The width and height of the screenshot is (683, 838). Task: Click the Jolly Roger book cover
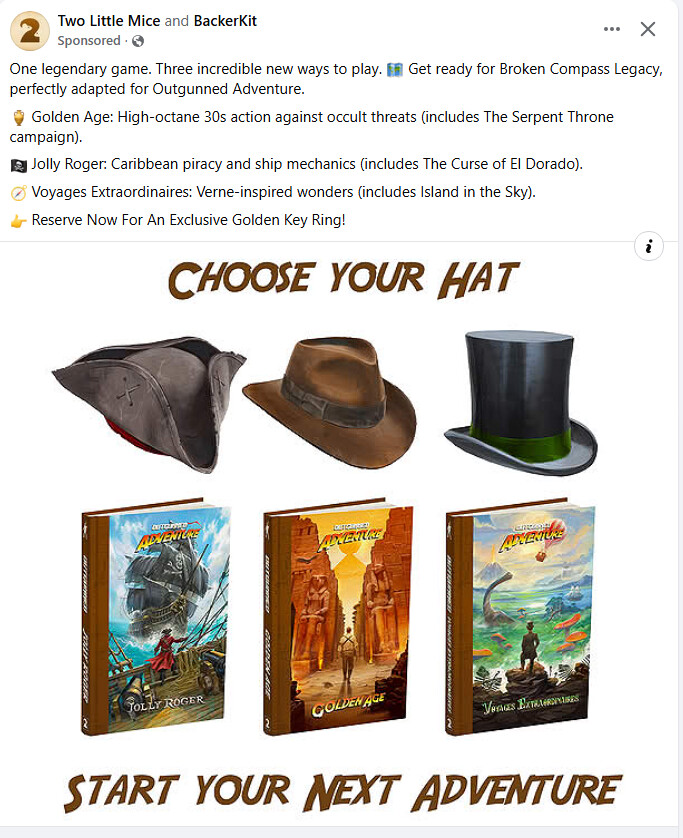(156, 617)
